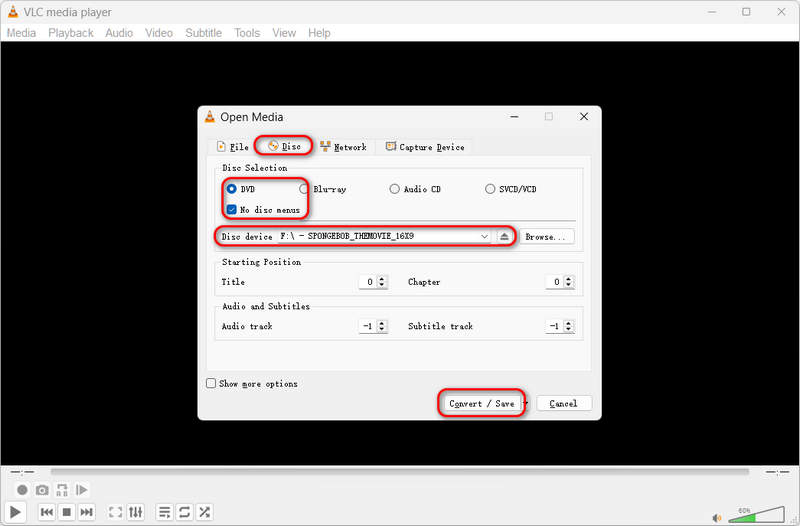This screenshot has width=800, height=526.
Task: Increase the Audio track value
Action: pos(382,323)
